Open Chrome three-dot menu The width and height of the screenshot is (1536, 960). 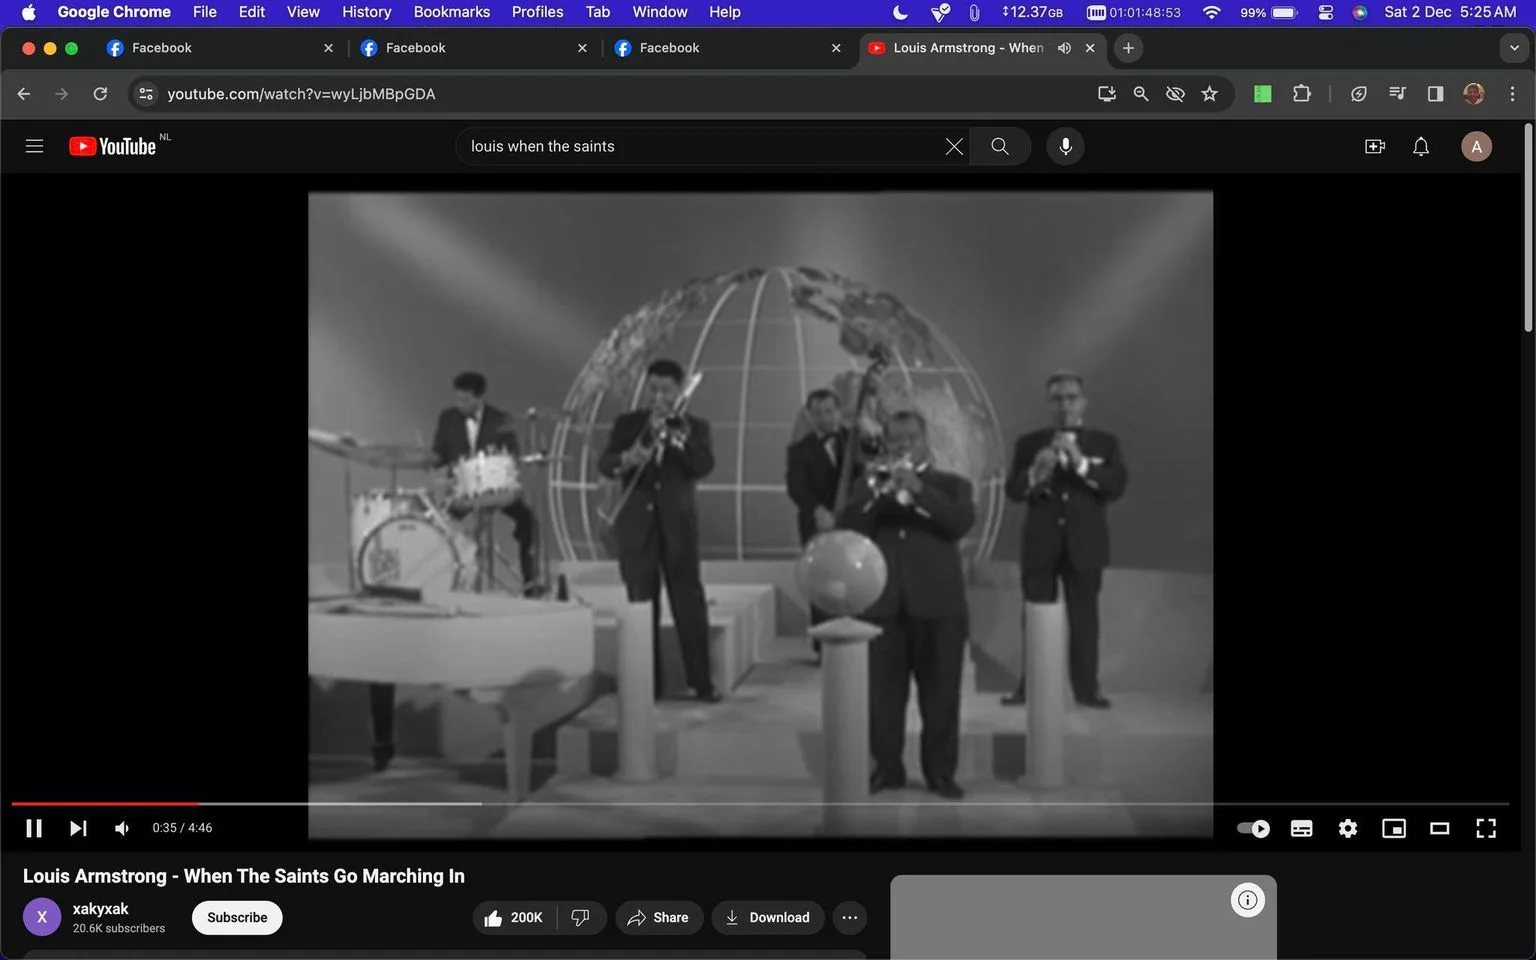1512,94
